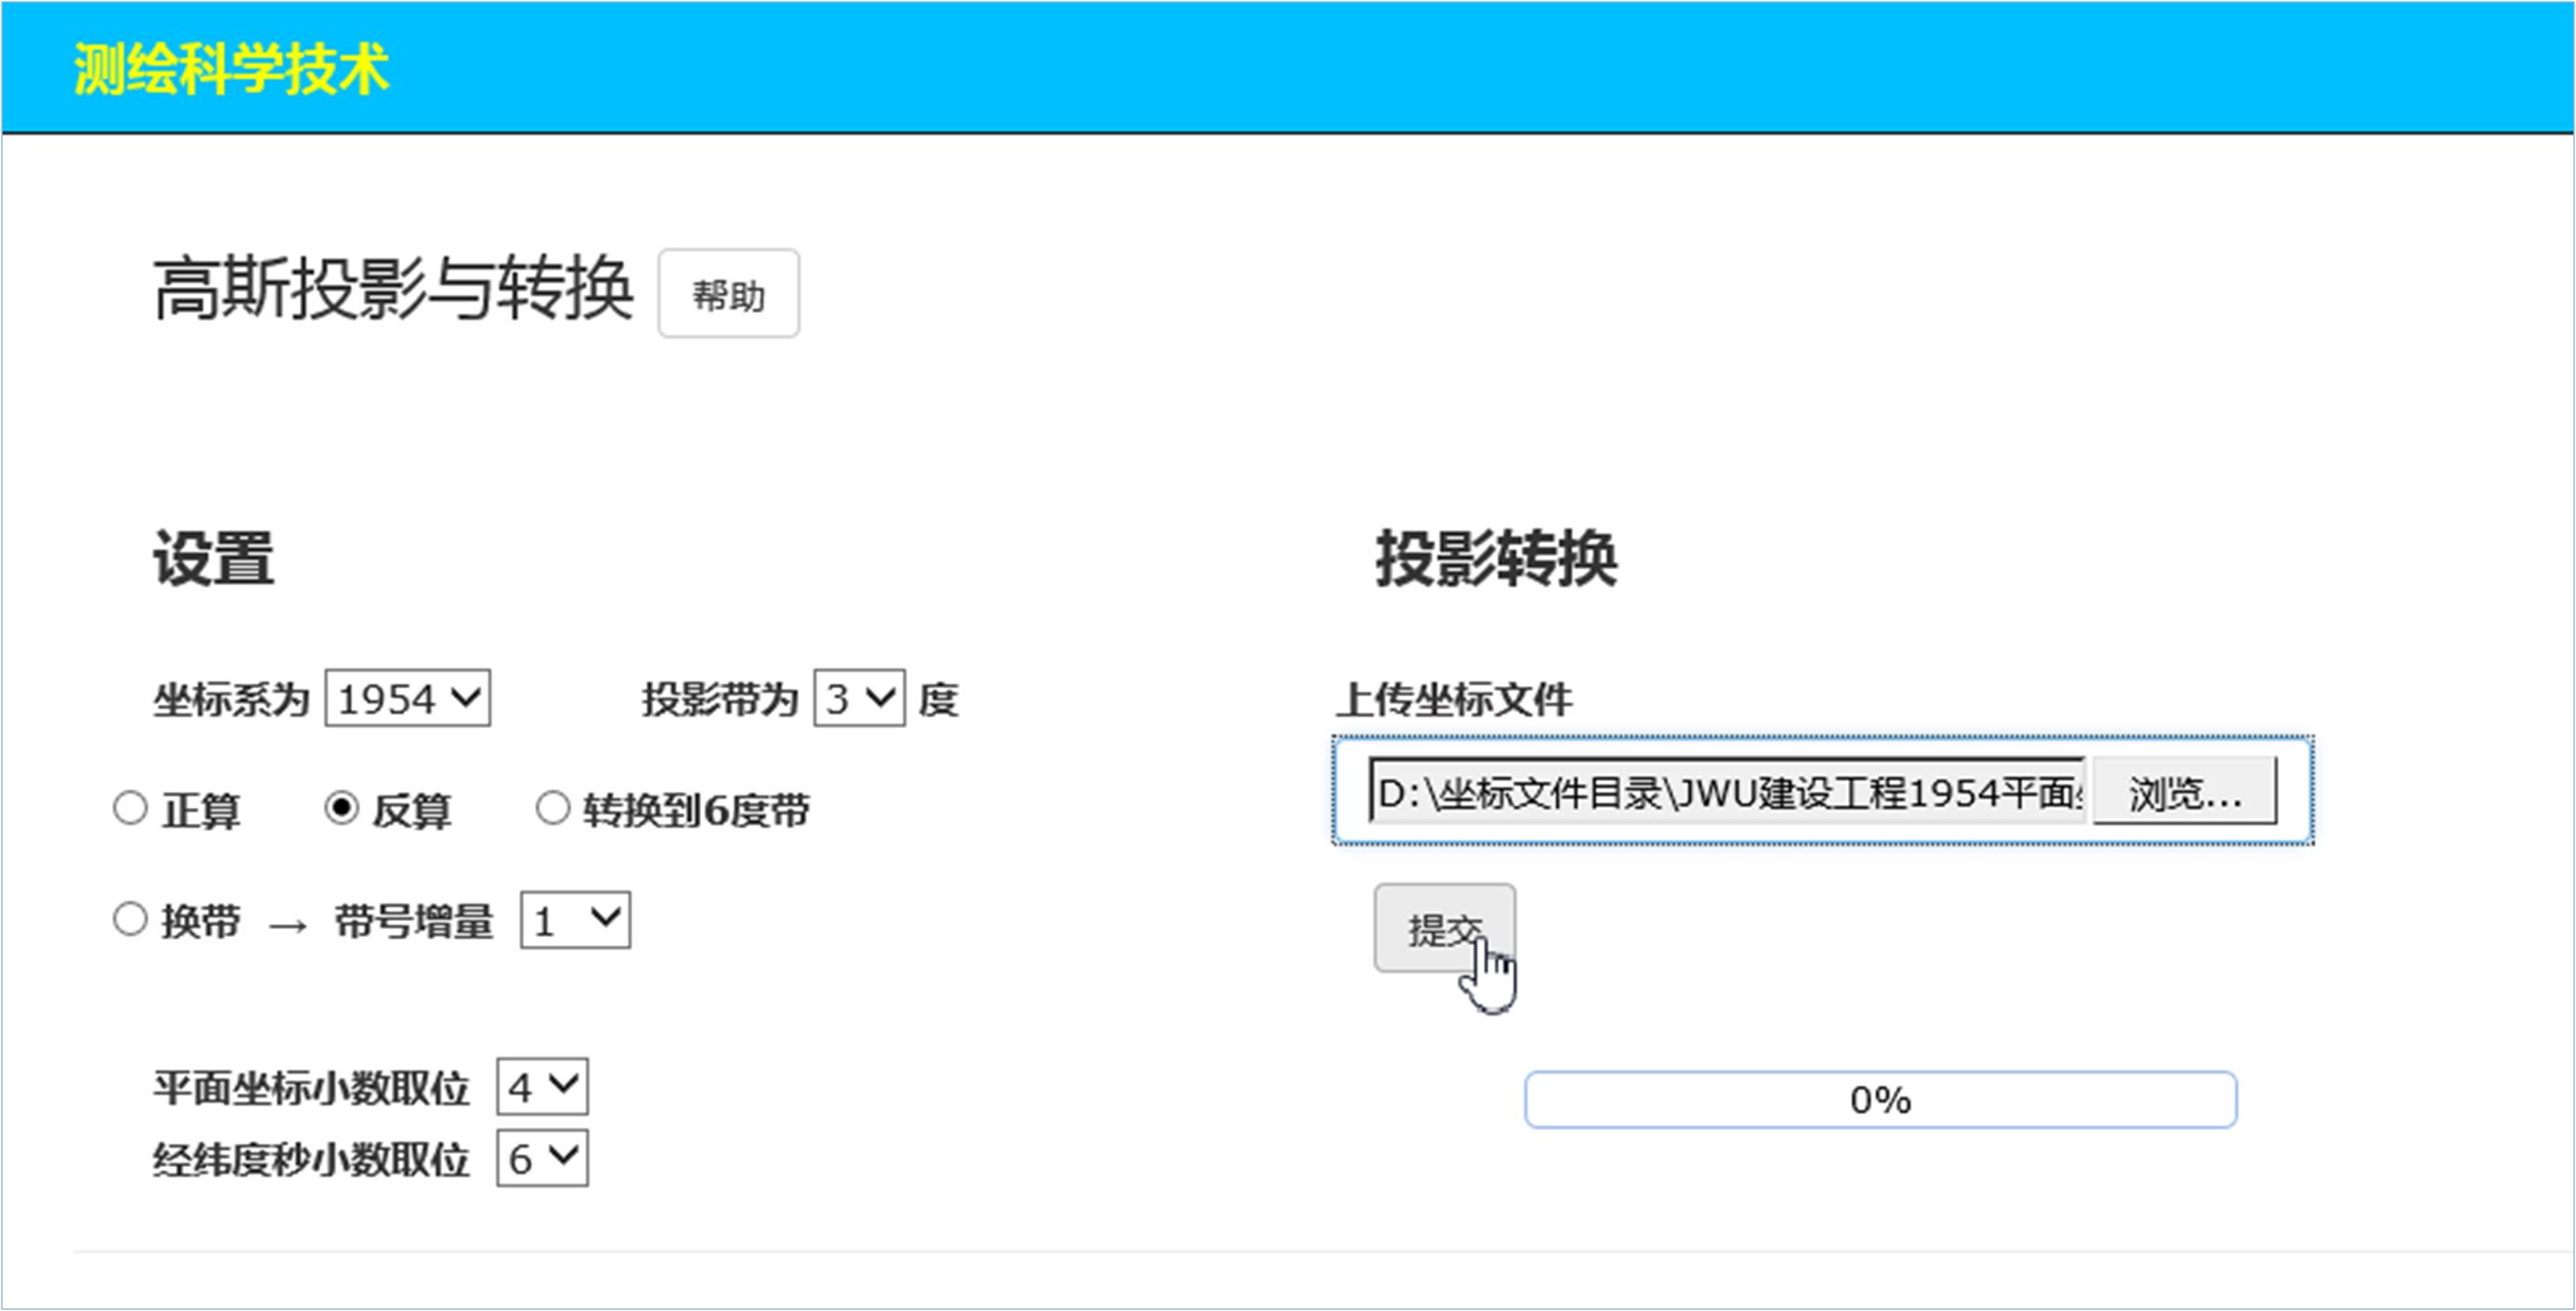Click the 帮助 help button
Image resolution: width=2576 pixels, height=1311 pixels.
(x=728, y=294)
